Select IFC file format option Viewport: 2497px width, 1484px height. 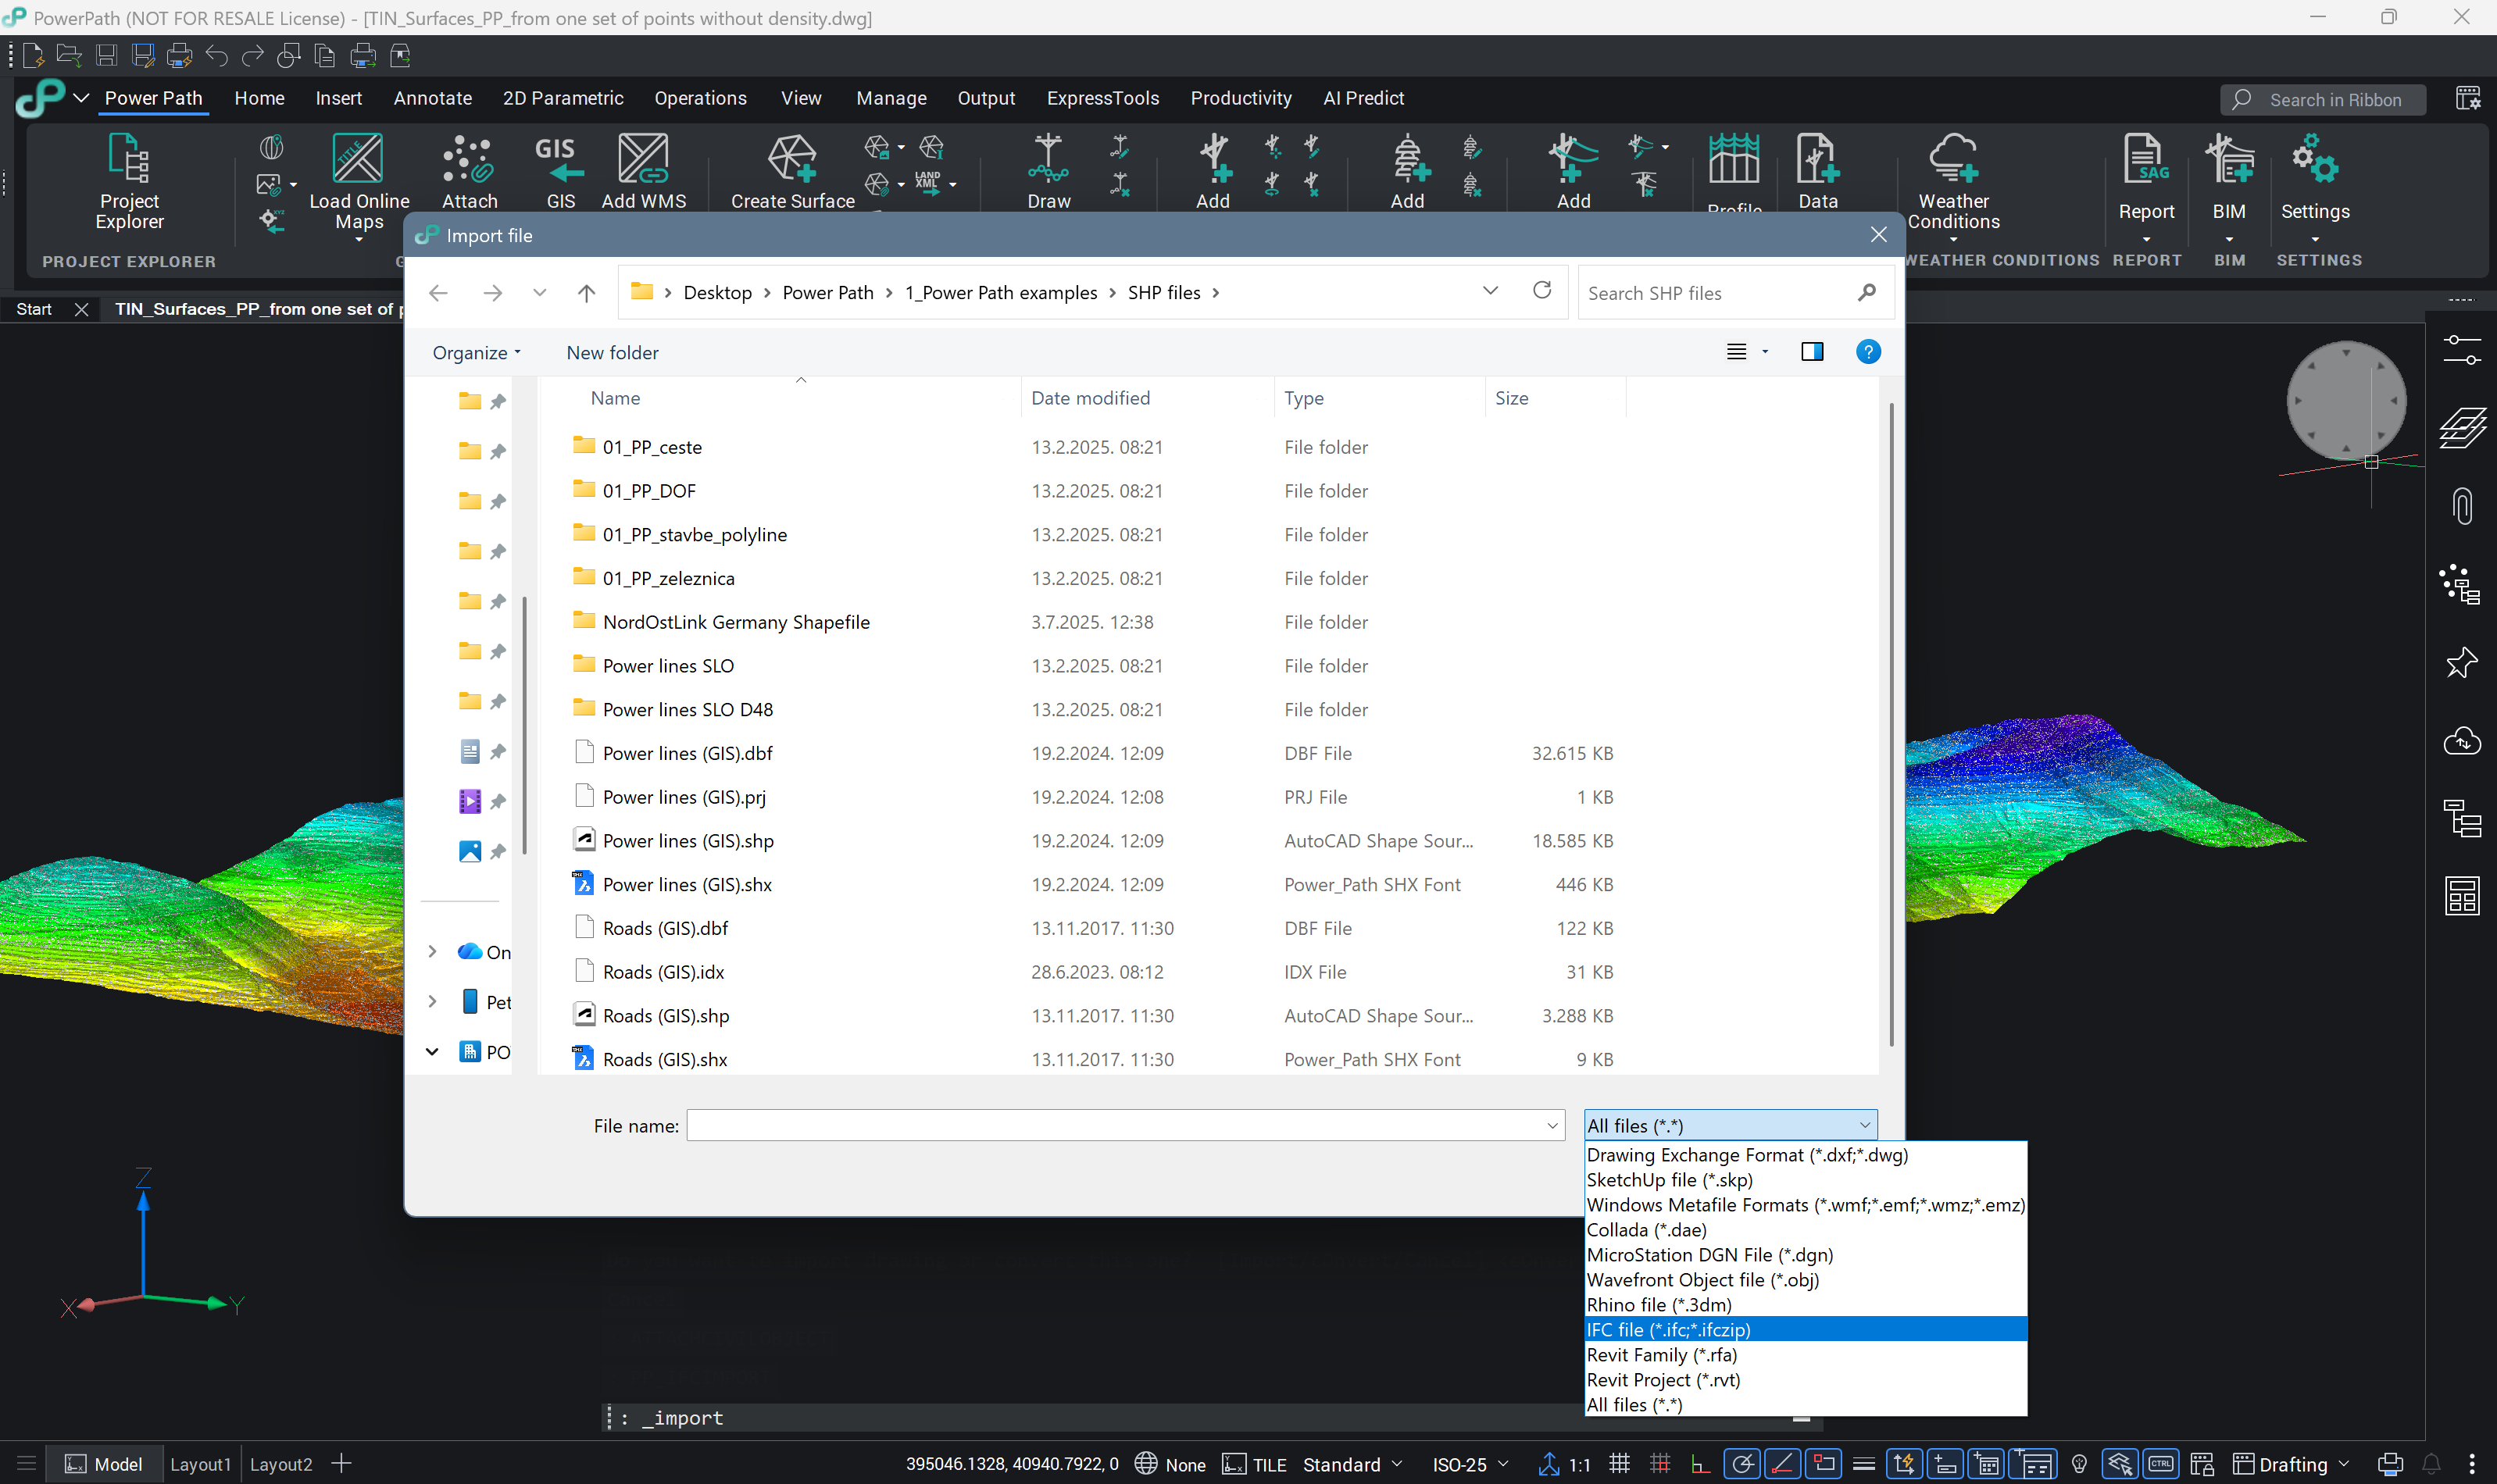click(x=1668, y=1330)
